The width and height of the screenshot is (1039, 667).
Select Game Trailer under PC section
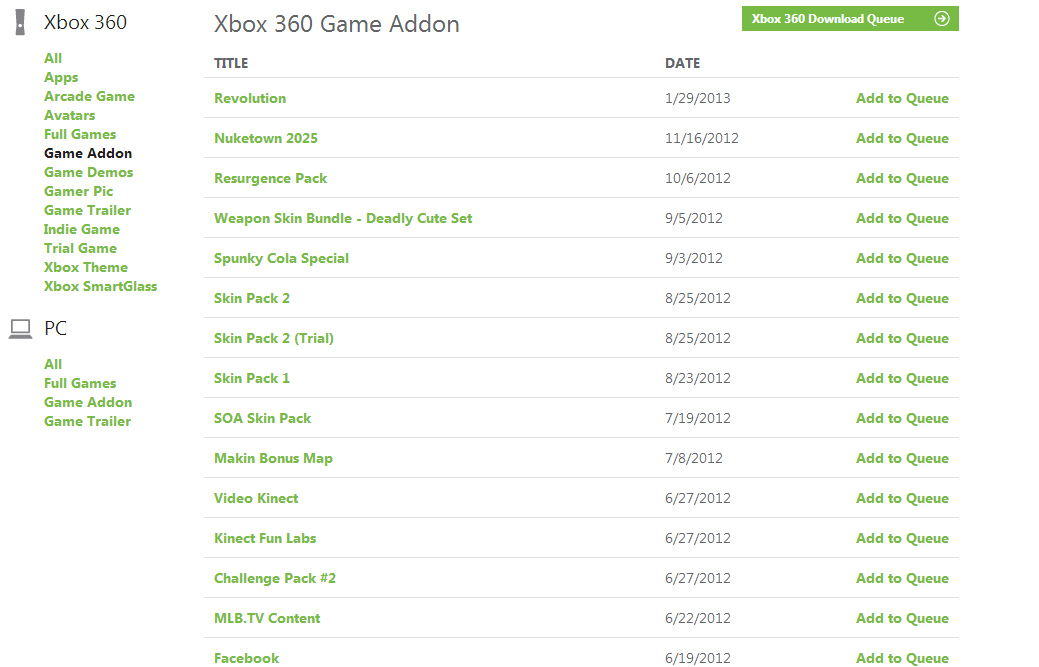pyautogui.click(x=87, y=421)
